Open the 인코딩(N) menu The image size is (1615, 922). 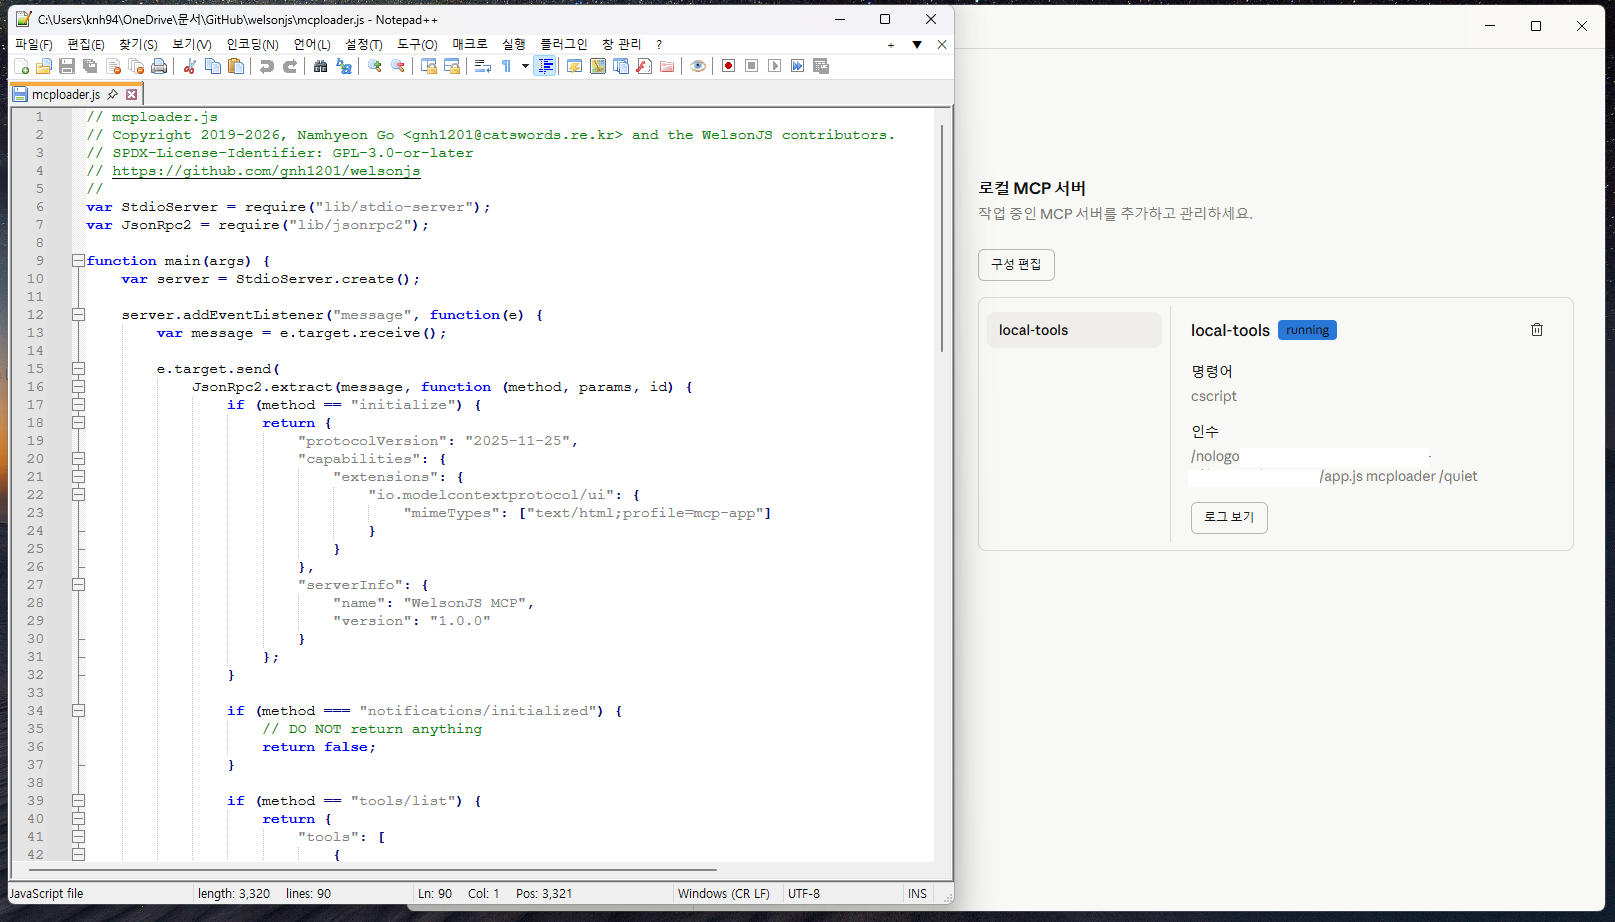[x=252, y=44]
